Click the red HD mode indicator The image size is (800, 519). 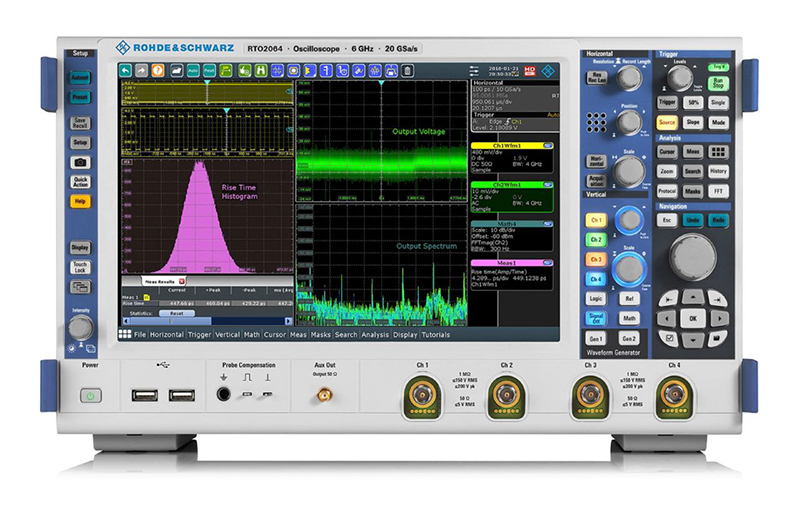[530, 71]
